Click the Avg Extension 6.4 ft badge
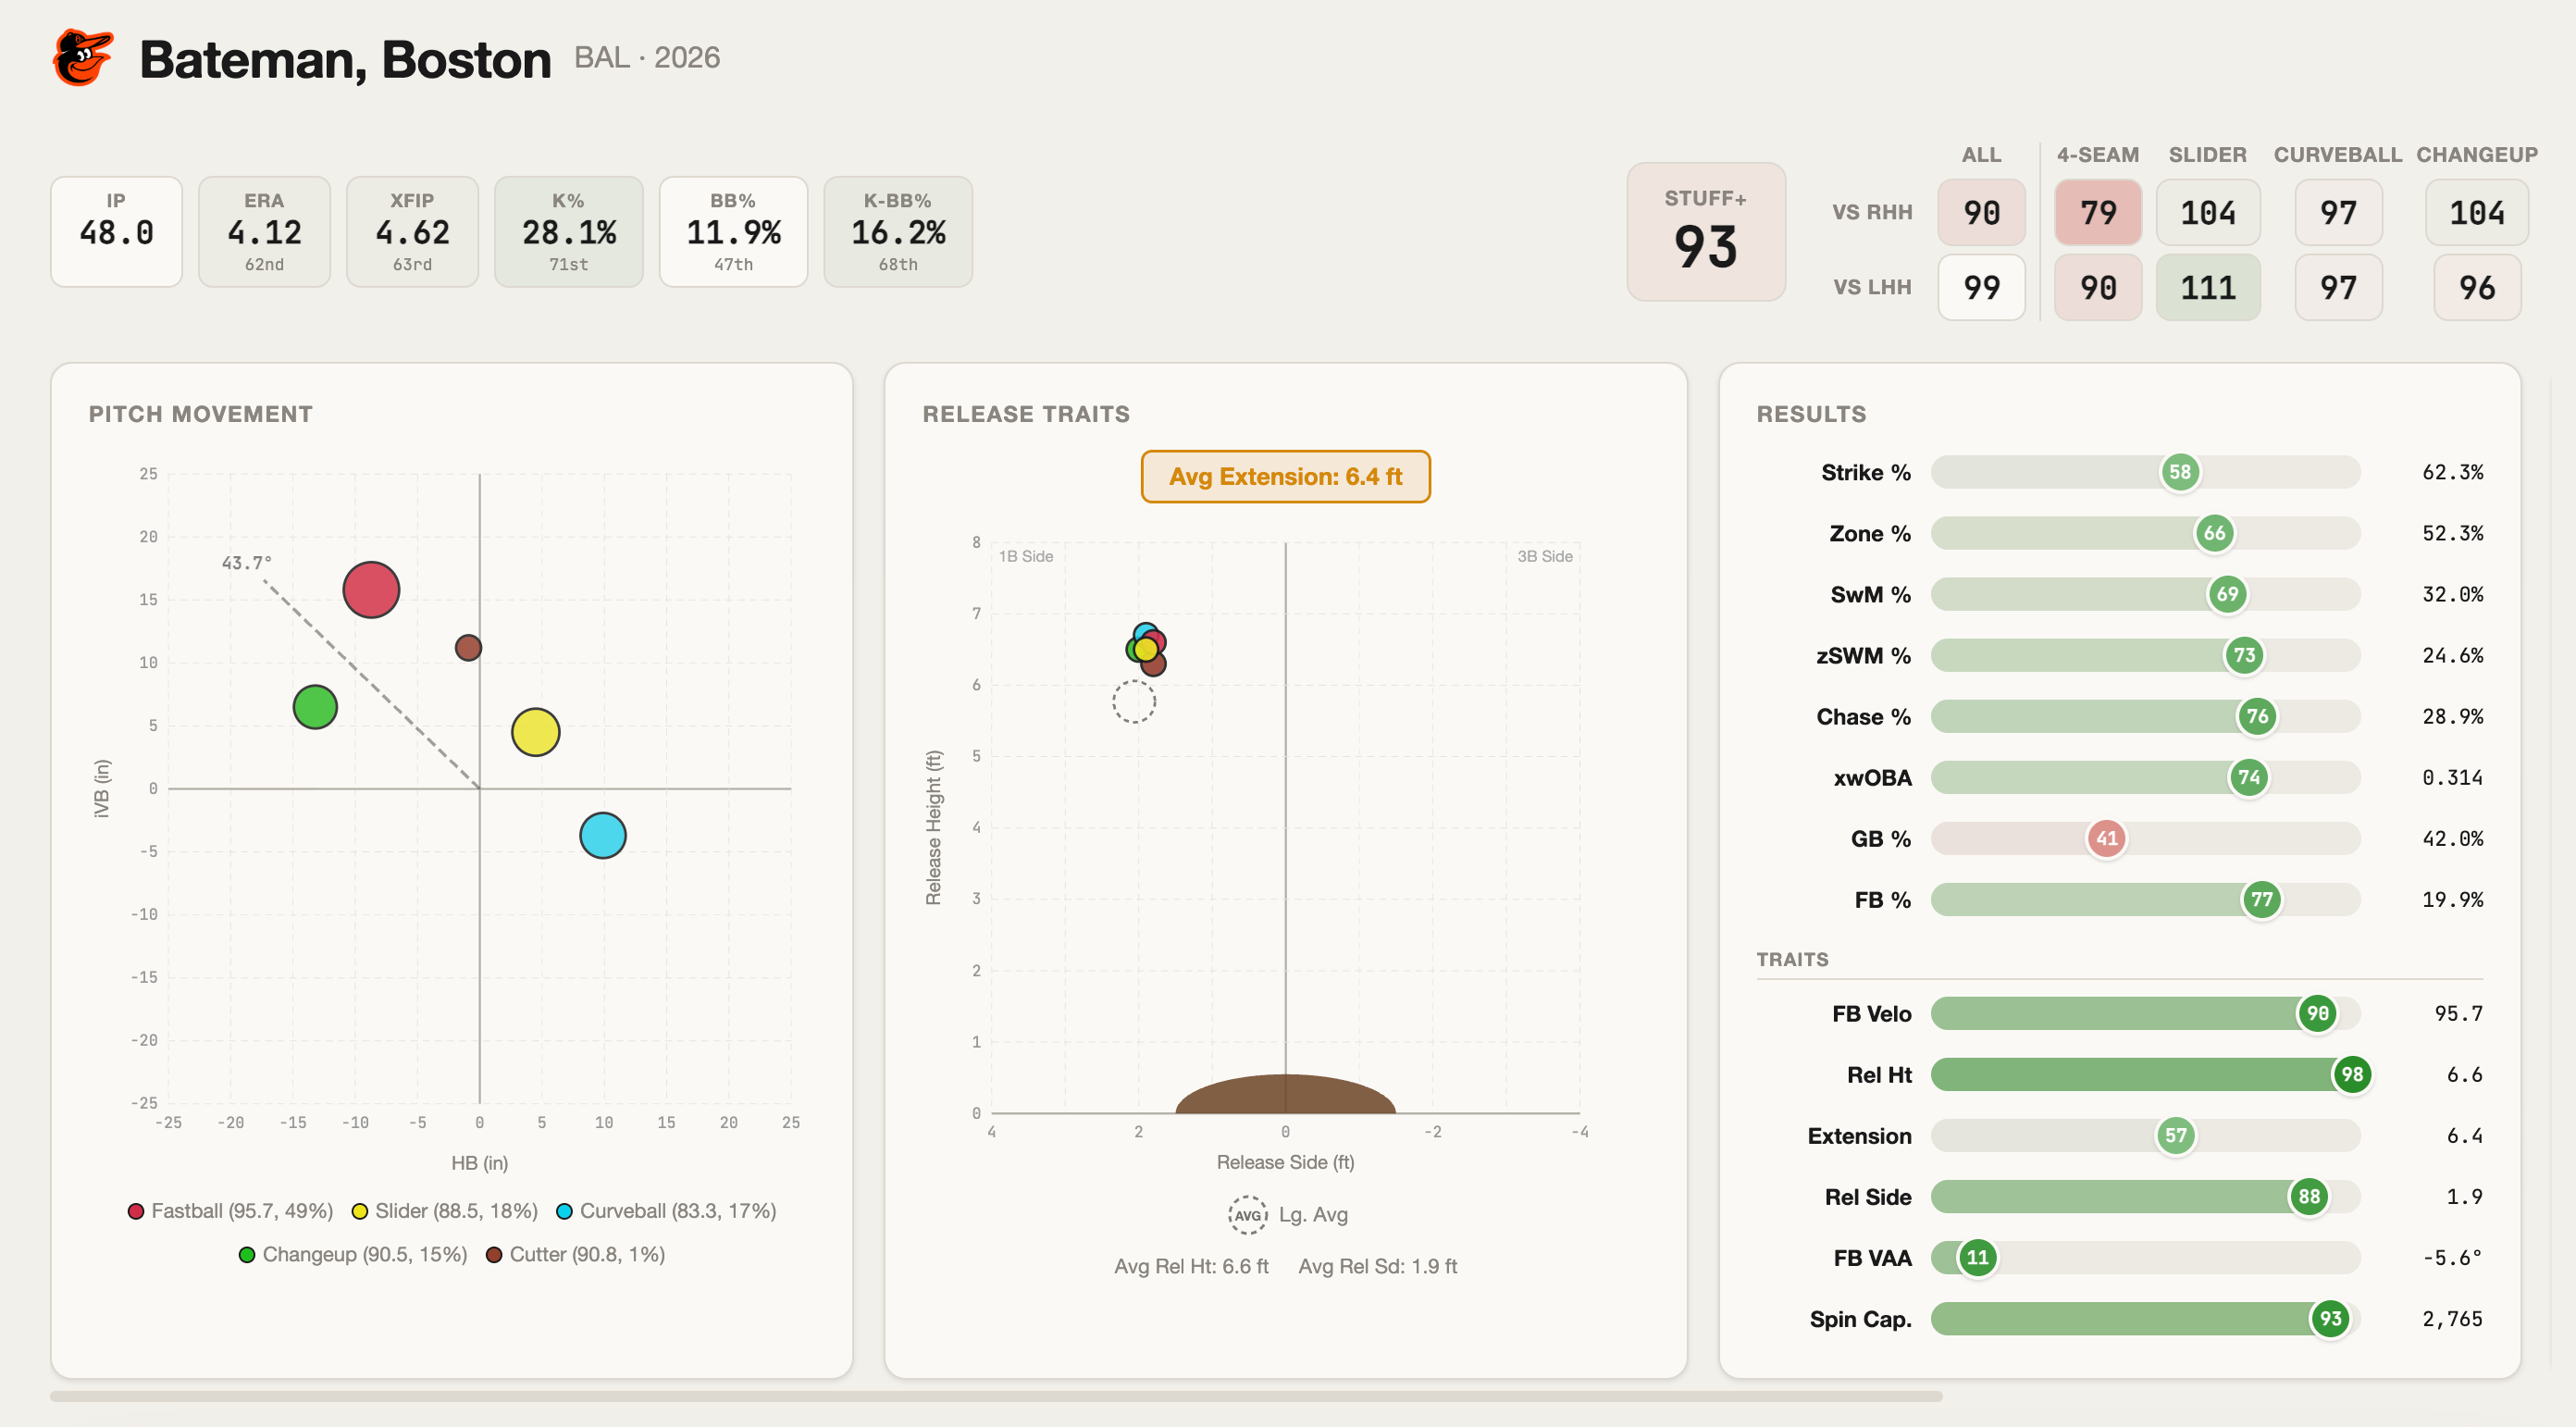Image resolution: width=2576 pixels, height=1427 pixels. (1285, 477)
